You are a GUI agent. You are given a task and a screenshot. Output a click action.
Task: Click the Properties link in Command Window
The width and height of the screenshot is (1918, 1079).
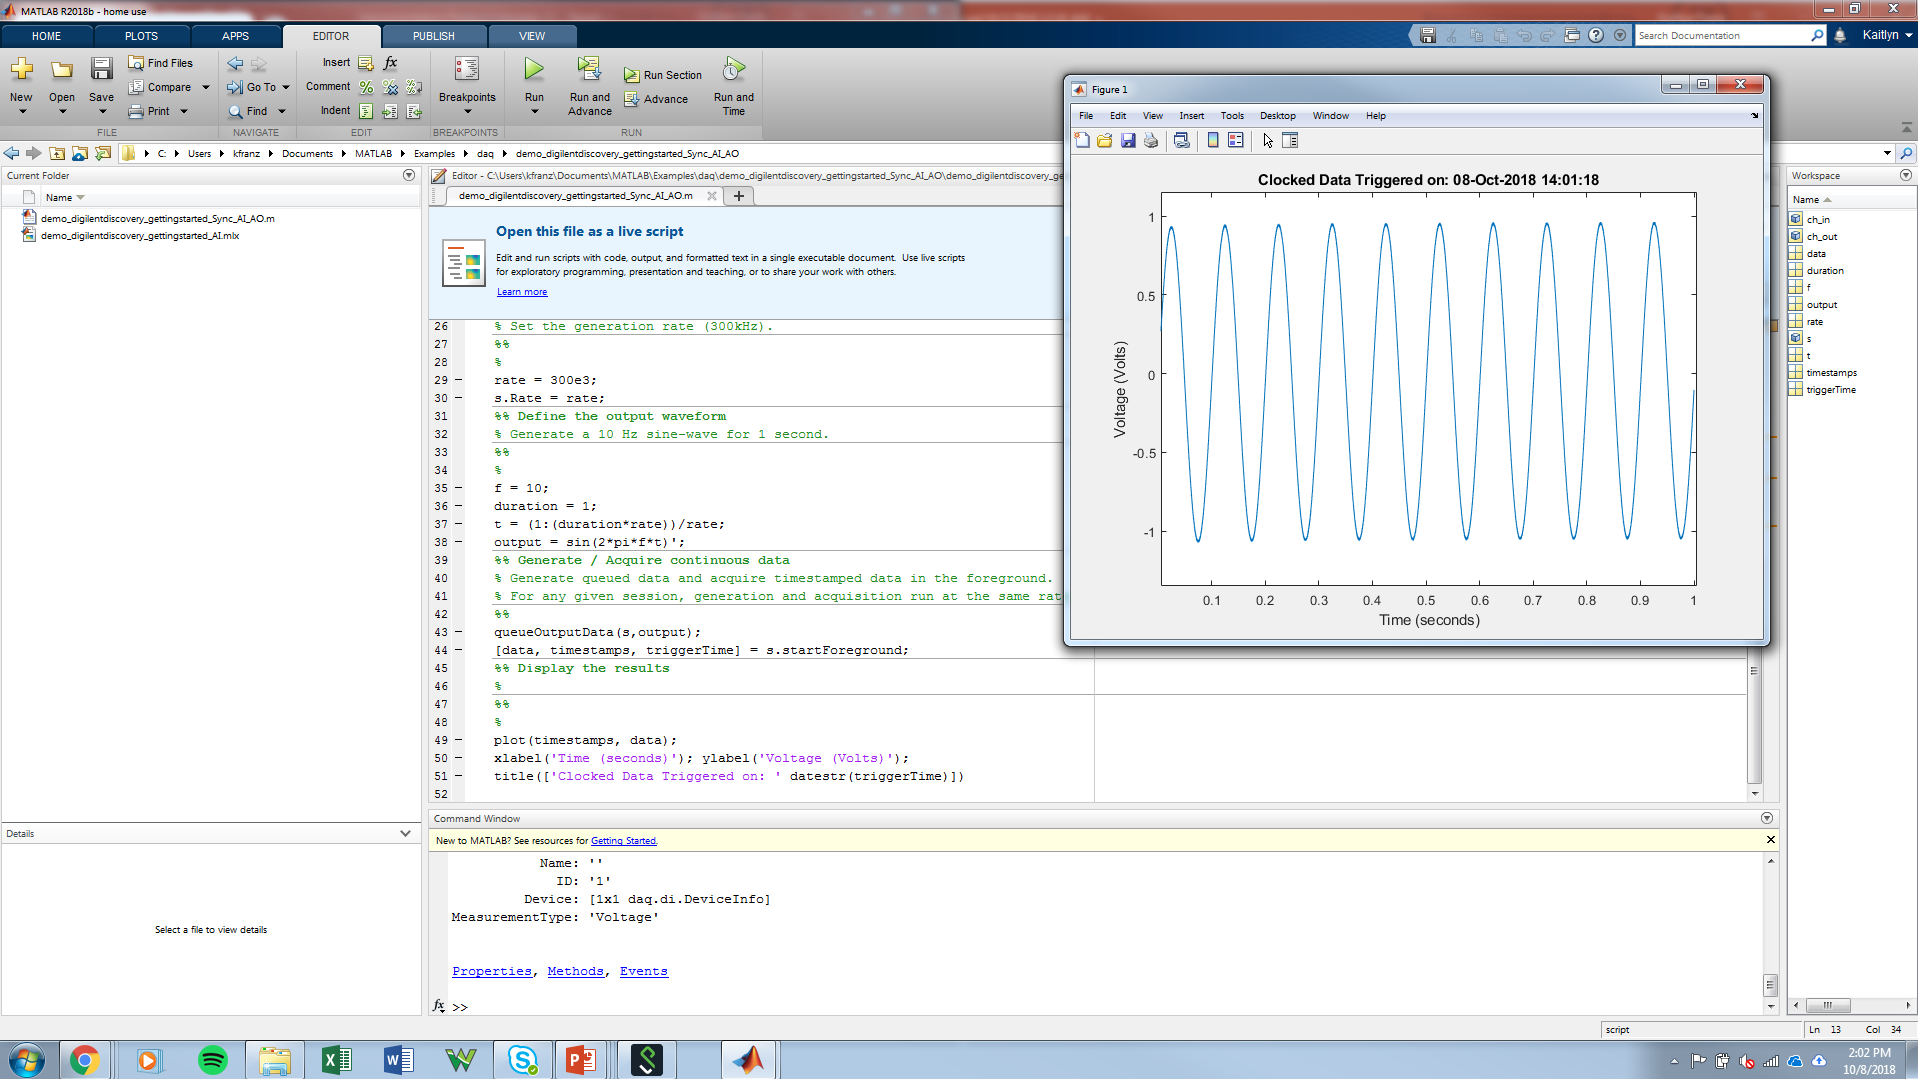492,970
